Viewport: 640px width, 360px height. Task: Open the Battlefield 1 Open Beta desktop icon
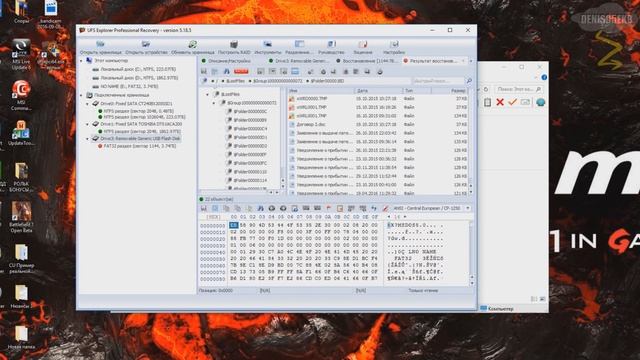[21, 217]
